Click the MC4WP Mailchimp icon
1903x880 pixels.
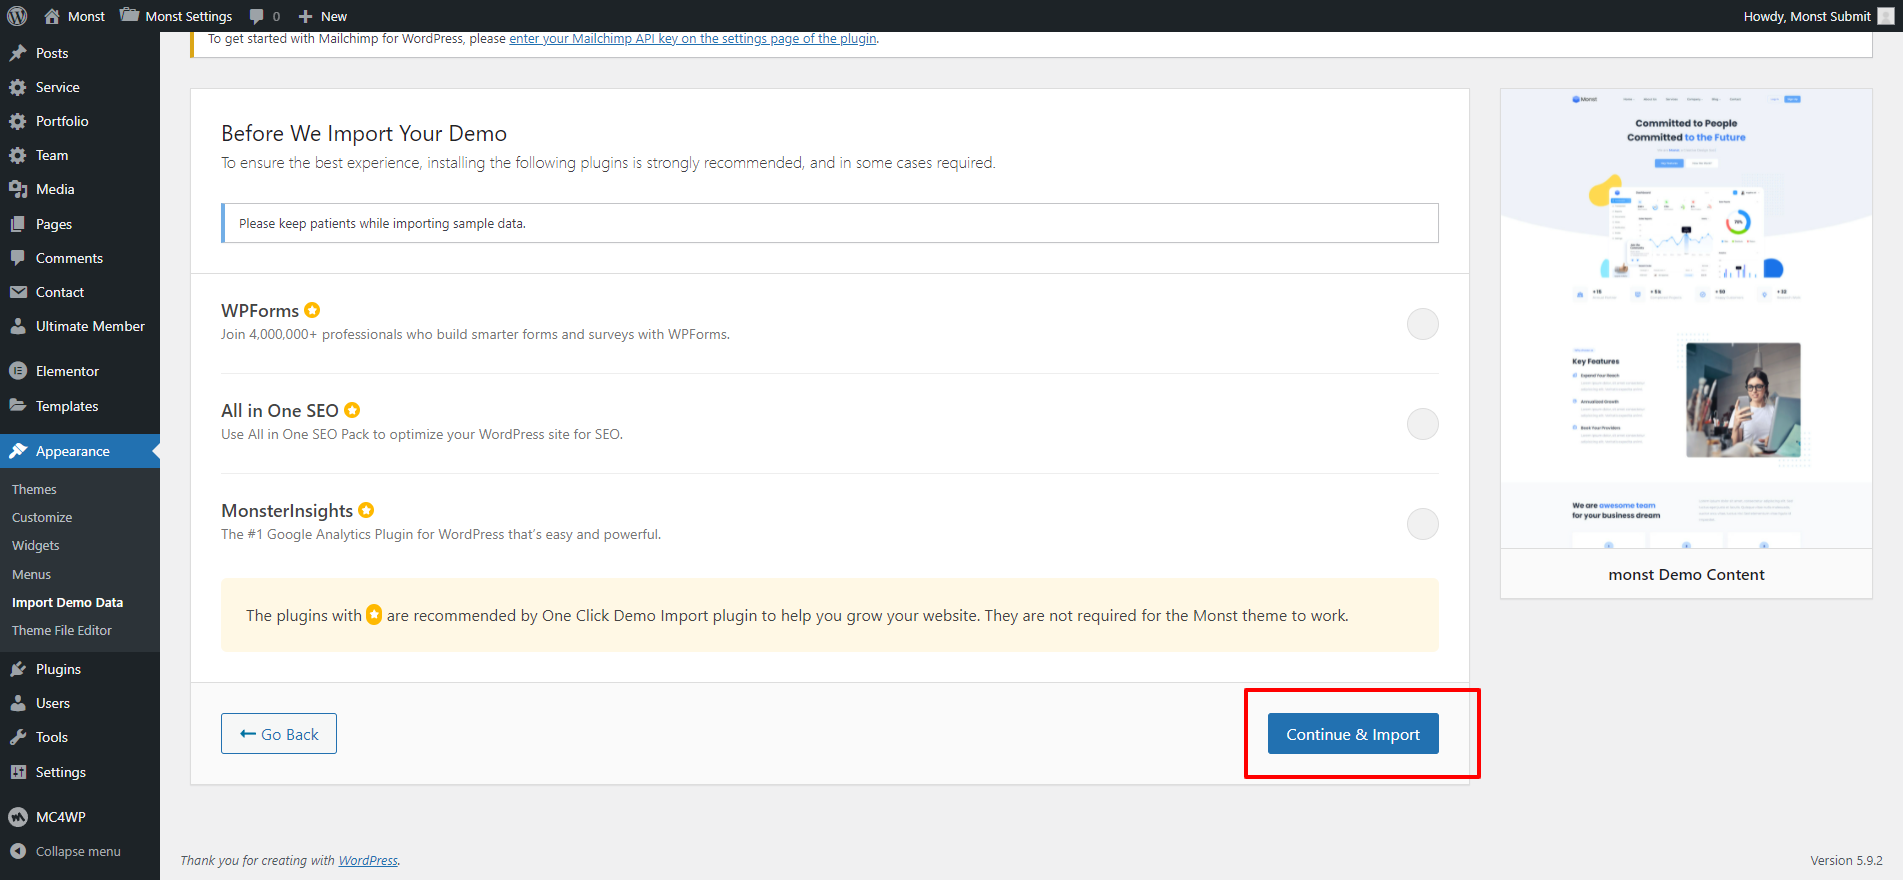(18, 817)
